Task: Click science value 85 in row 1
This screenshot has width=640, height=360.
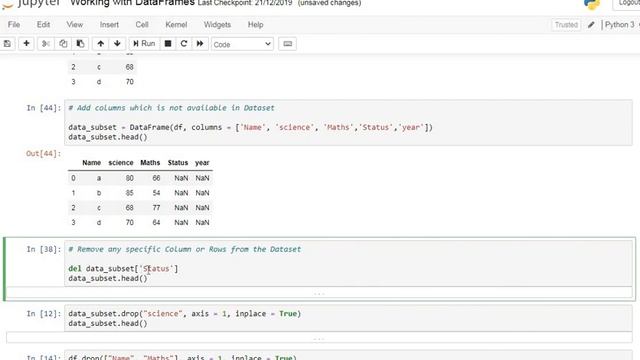Action: 129,193
